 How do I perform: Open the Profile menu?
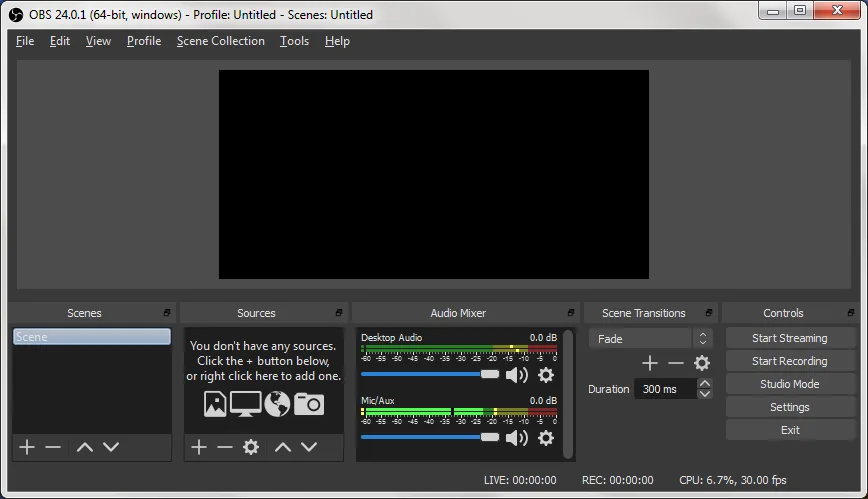(x=144, y=41)
